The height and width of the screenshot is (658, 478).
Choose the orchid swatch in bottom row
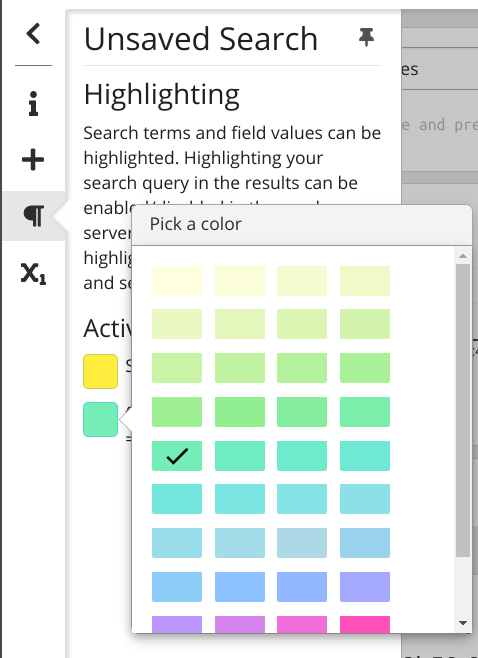coord(240,624)
